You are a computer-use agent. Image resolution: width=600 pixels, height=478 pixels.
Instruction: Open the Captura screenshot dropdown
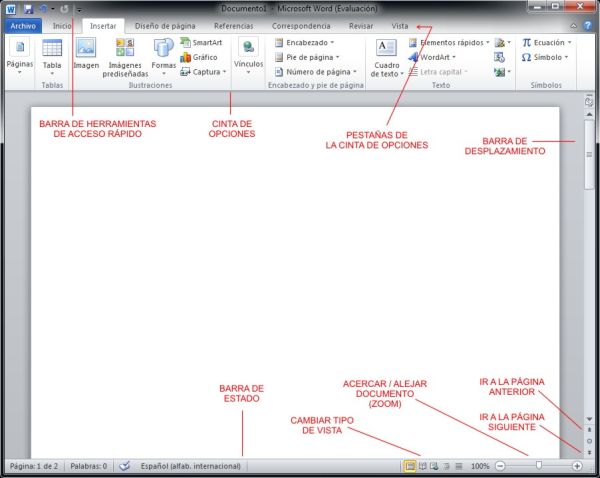tap(203, 72)
